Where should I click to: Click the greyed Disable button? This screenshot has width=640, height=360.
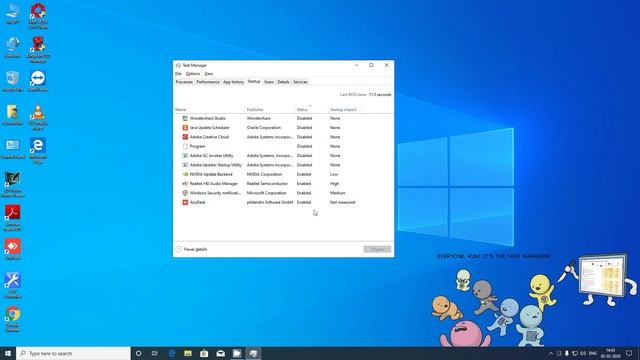pyautogui.click(x=377, y=249)
